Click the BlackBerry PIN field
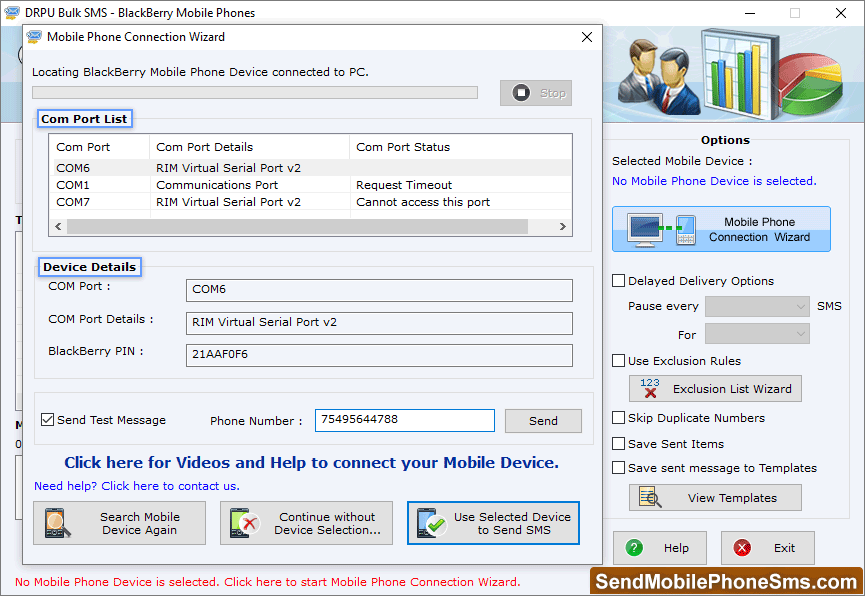 click(379, 355)
